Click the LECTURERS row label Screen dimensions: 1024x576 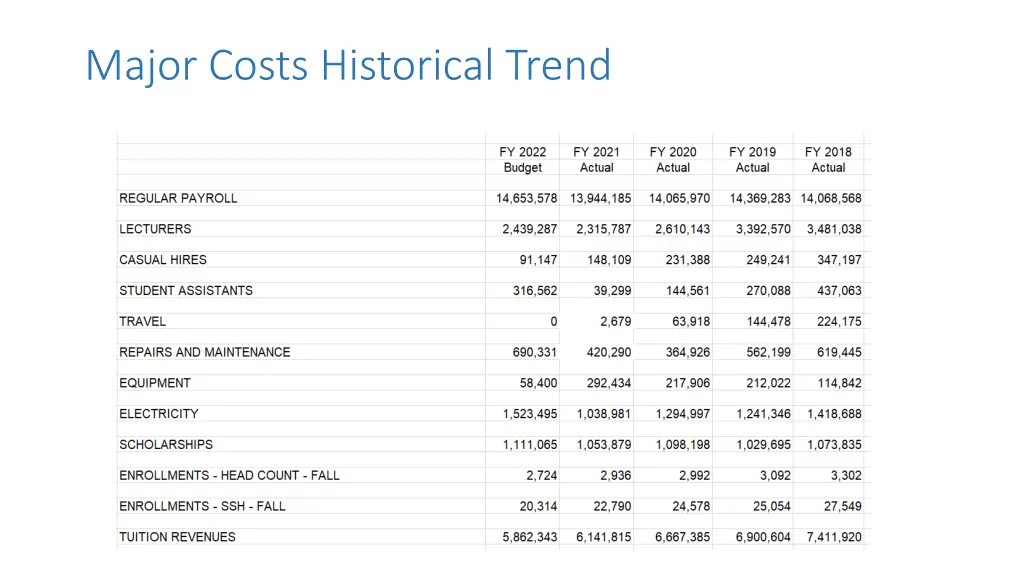click(x=155, y=229)
